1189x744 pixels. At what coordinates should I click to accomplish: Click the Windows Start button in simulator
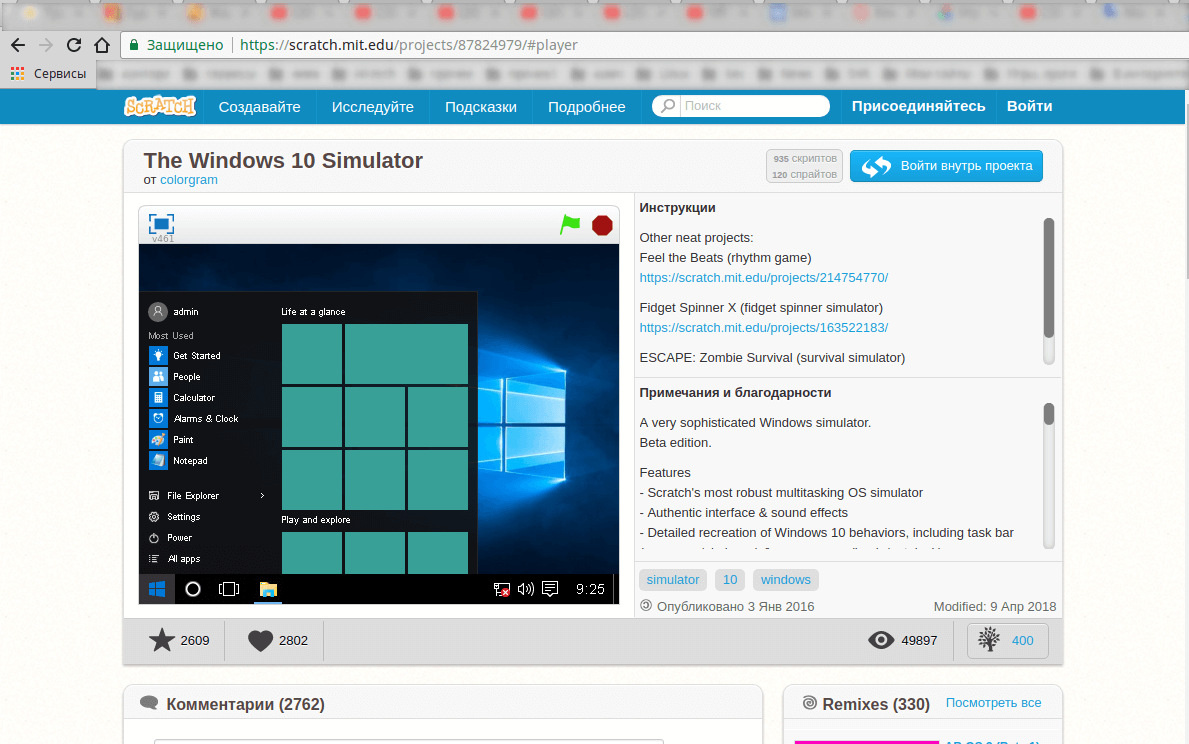click(x=157, y=589)
